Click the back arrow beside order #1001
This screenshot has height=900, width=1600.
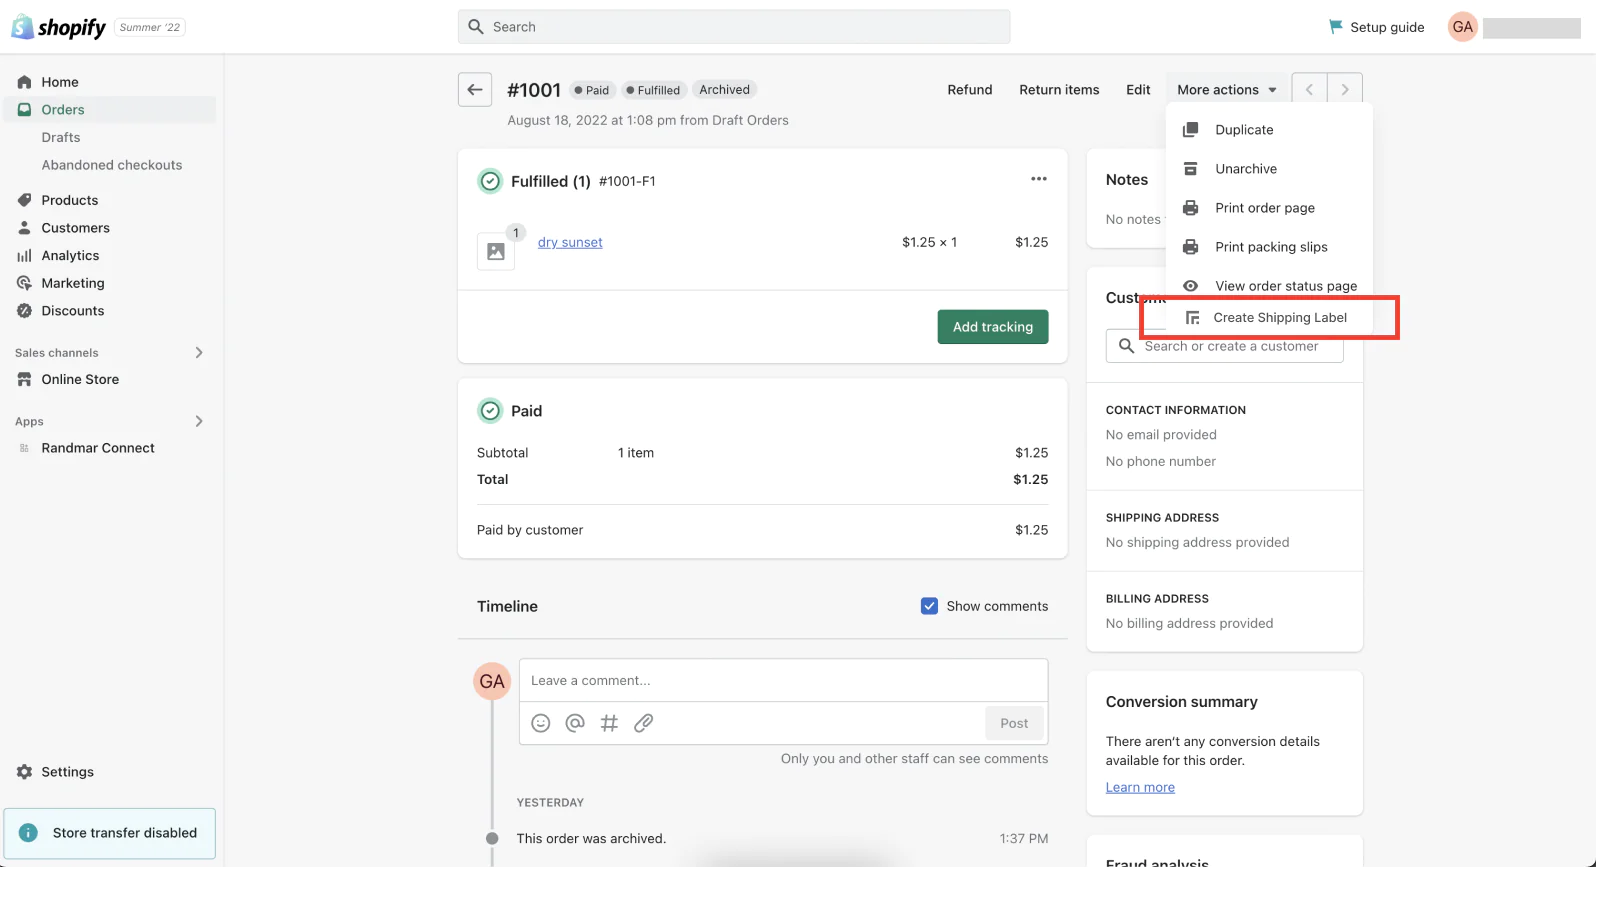(475, 90)
